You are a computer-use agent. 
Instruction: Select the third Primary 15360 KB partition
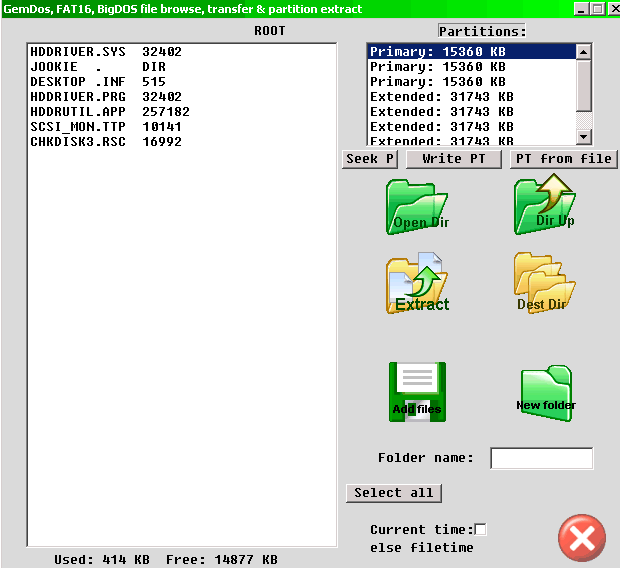472,82
